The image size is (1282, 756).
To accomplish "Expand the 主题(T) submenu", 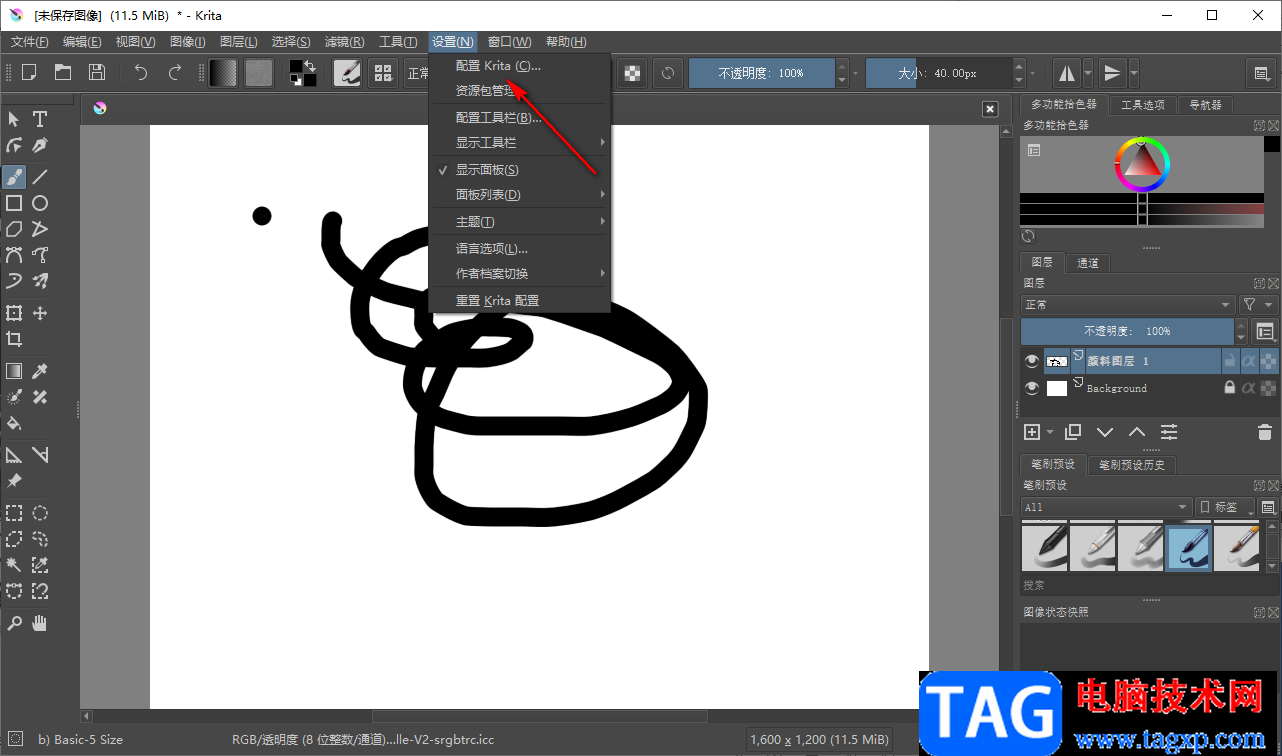I will [x=519, y=222].
